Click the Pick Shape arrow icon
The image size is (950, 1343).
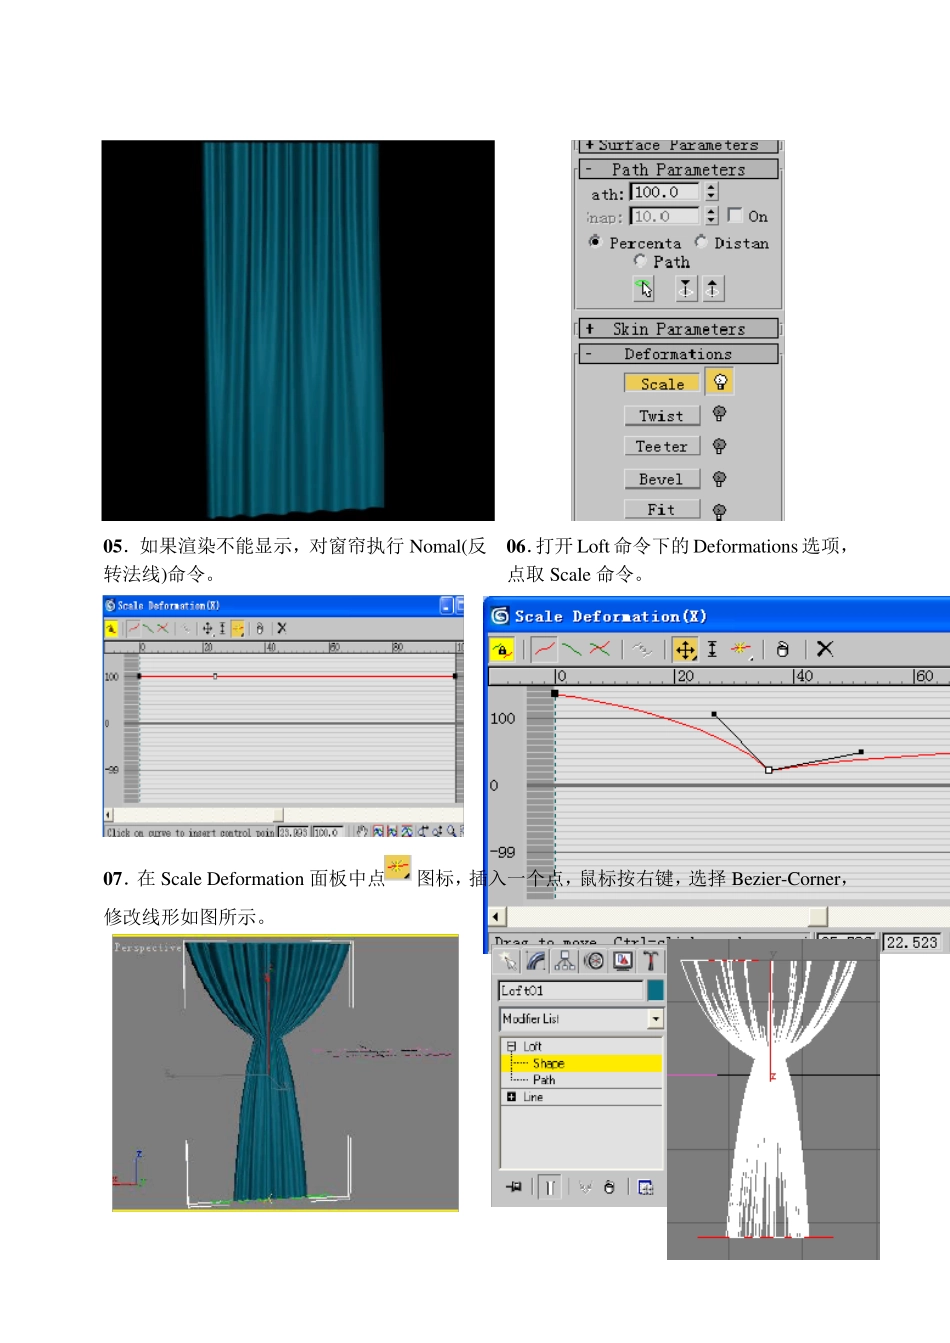[644, 289]
